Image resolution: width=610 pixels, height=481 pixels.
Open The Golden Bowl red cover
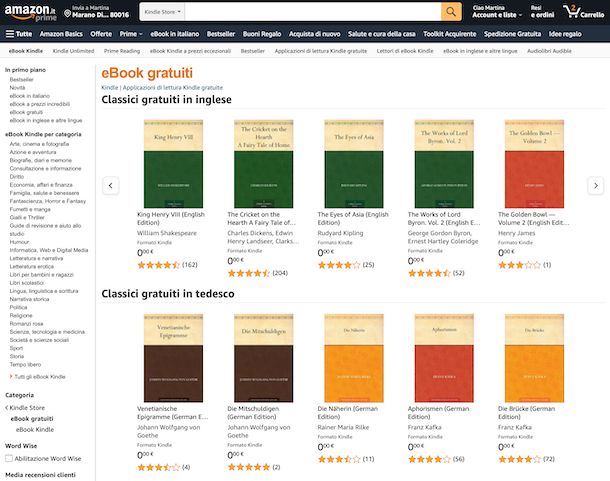click(x=534, y=164)
